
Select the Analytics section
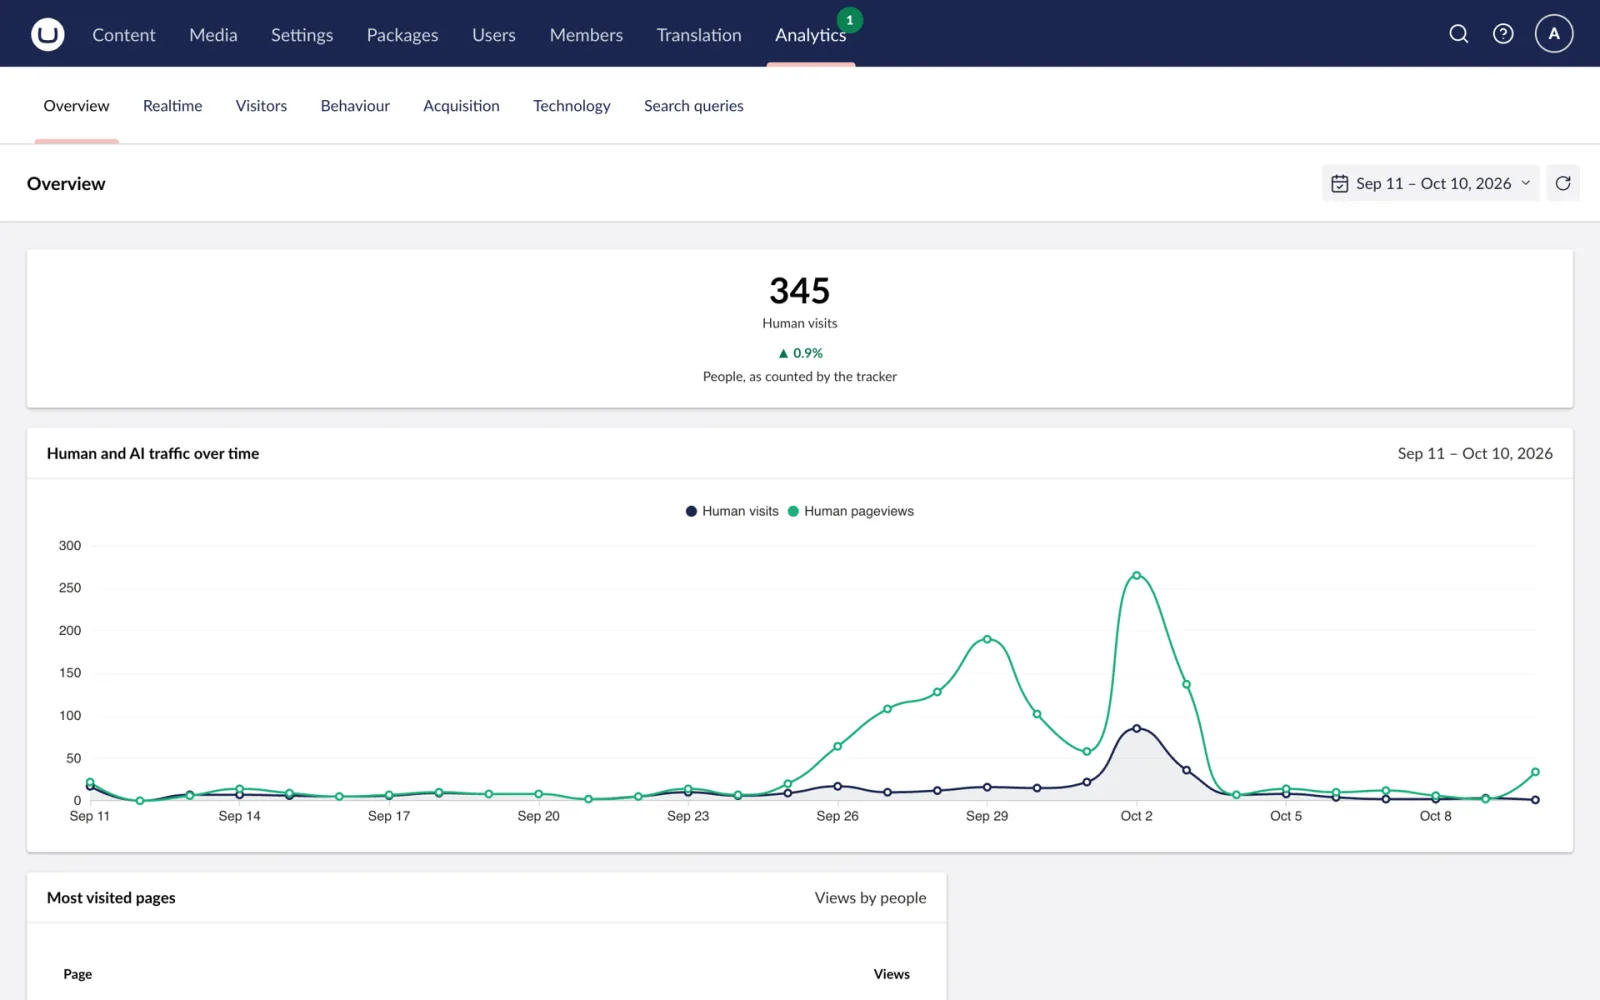810,35
